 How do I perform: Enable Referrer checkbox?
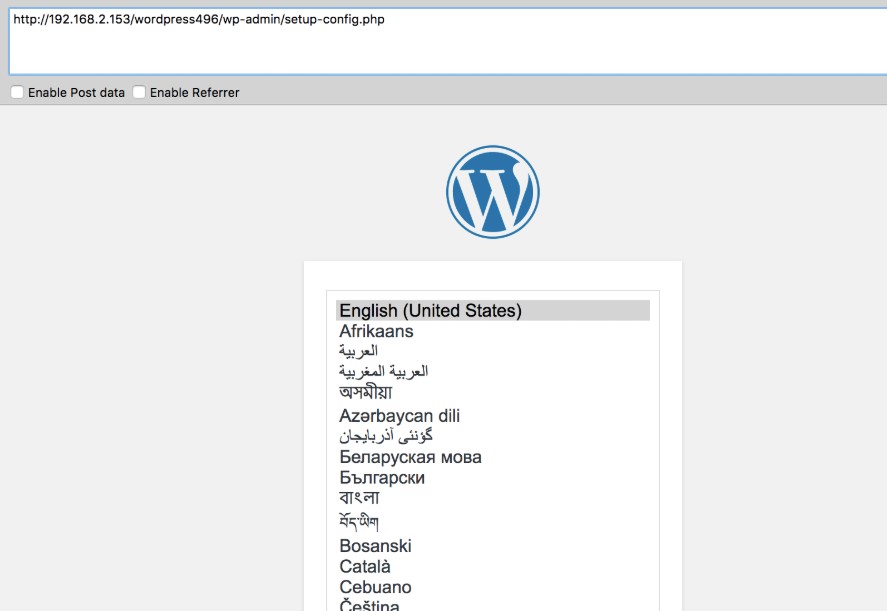(x=139, y=92)
